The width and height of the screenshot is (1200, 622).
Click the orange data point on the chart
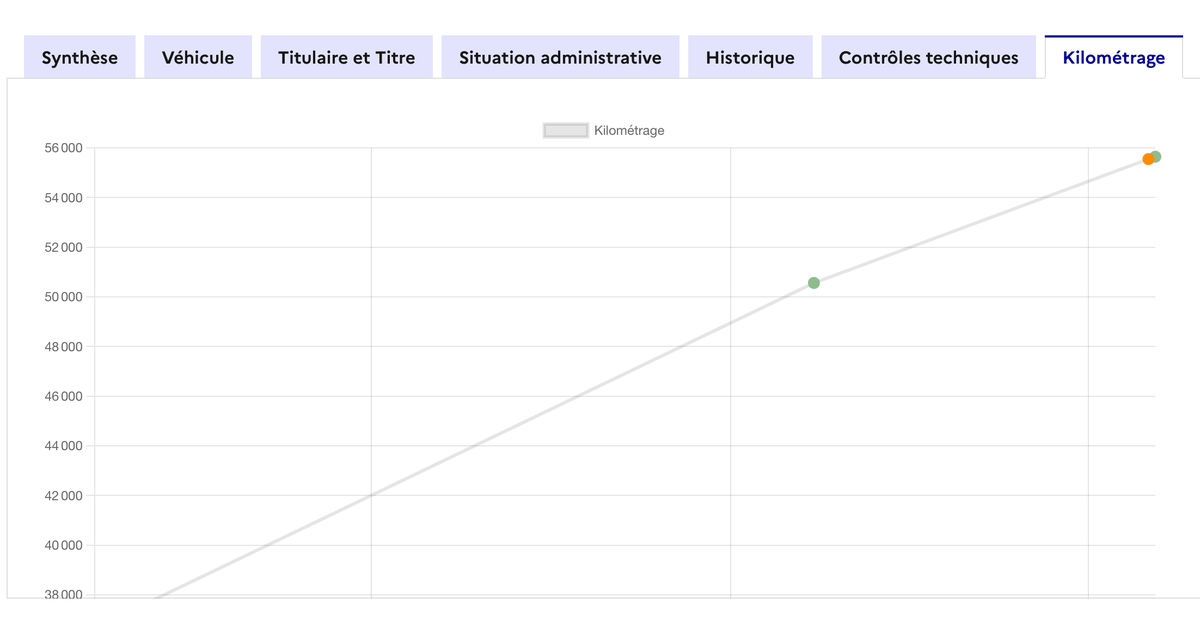[1147, 159]
